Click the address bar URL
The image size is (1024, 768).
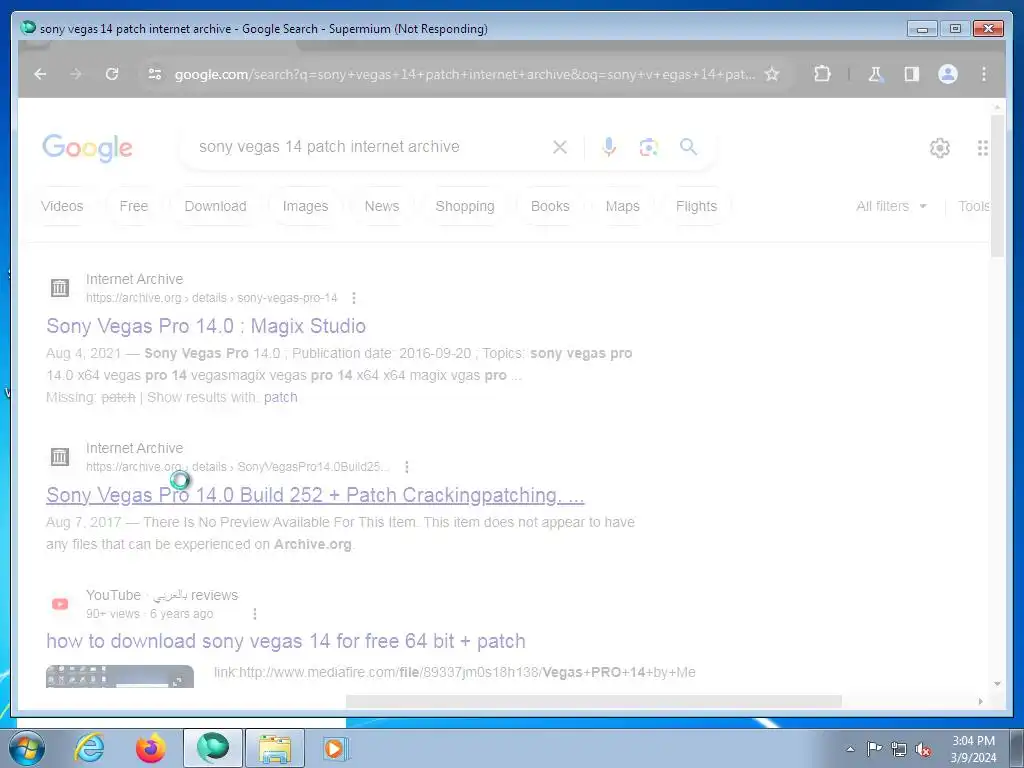pos(465,74)
